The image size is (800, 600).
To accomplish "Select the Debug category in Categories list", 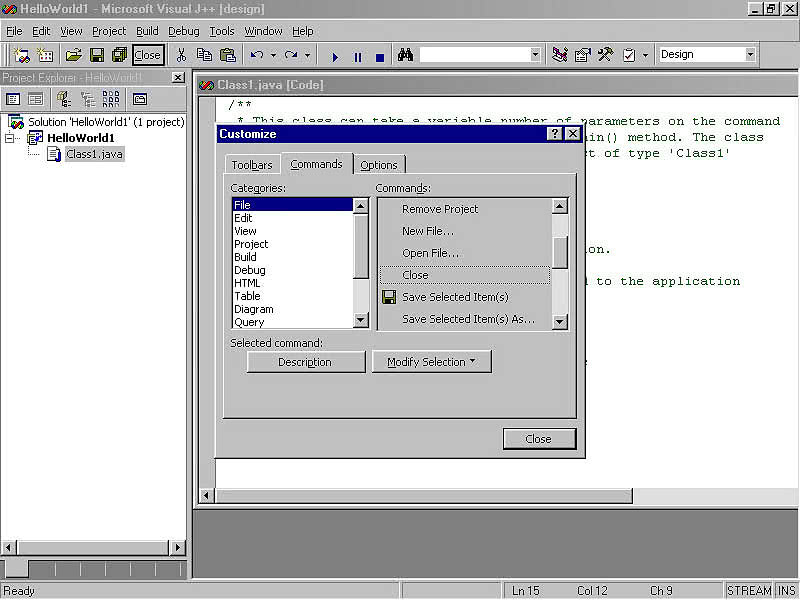I will (x=292, y=270).
